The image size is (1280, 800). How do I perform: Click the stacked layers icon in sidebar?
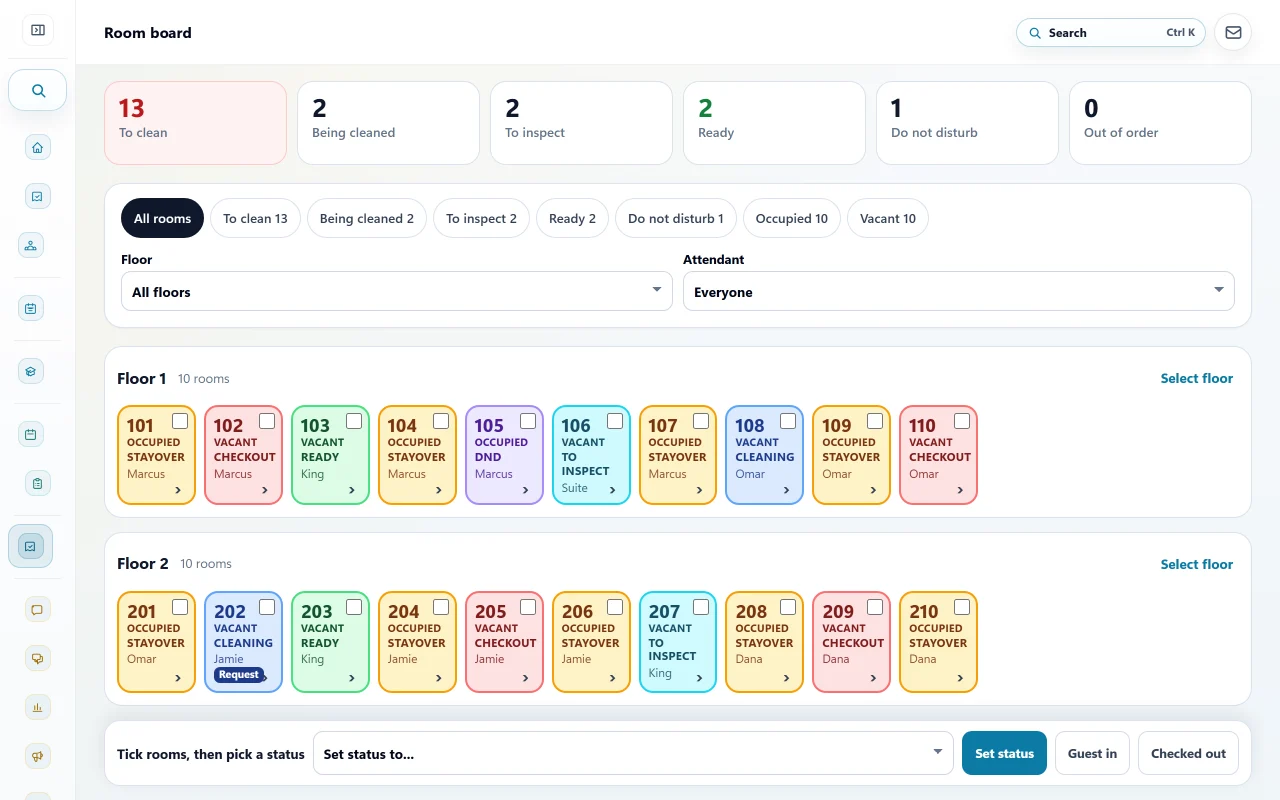click(x=31, y=371)
